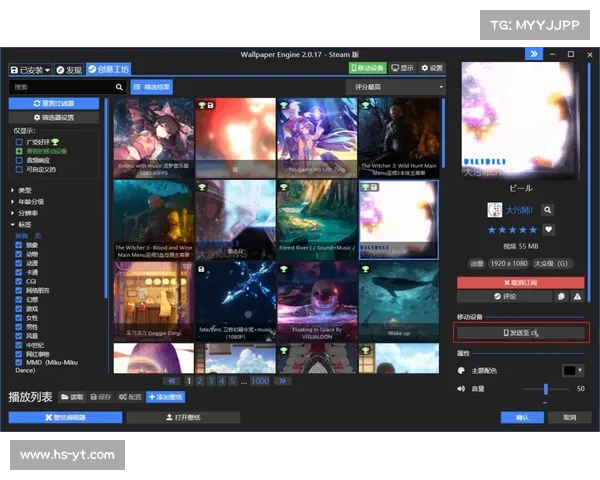Image resolution: width=600 pixels, height=480 pixels.
Task: Open 设置 settings gear button
Action: (x=432, y=68)
